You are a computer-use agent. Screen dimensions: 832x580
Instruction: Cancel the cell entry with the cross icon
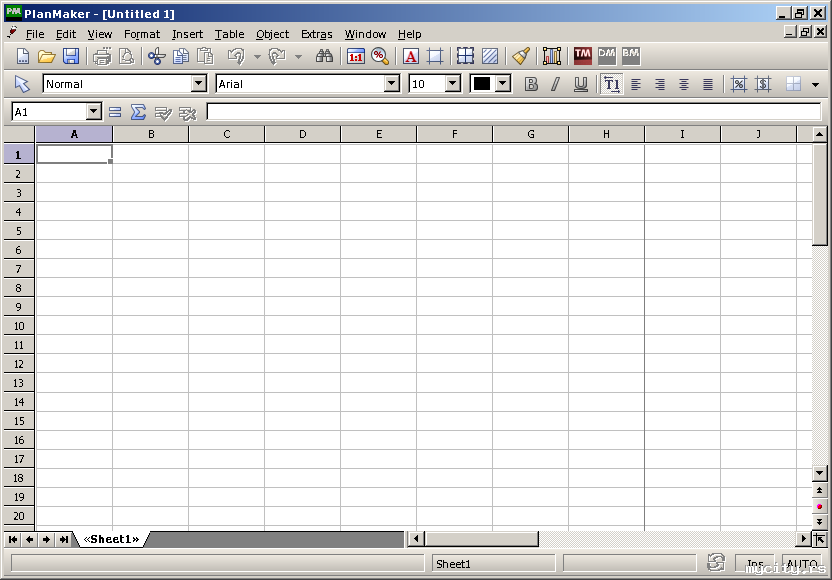point(187,112)
